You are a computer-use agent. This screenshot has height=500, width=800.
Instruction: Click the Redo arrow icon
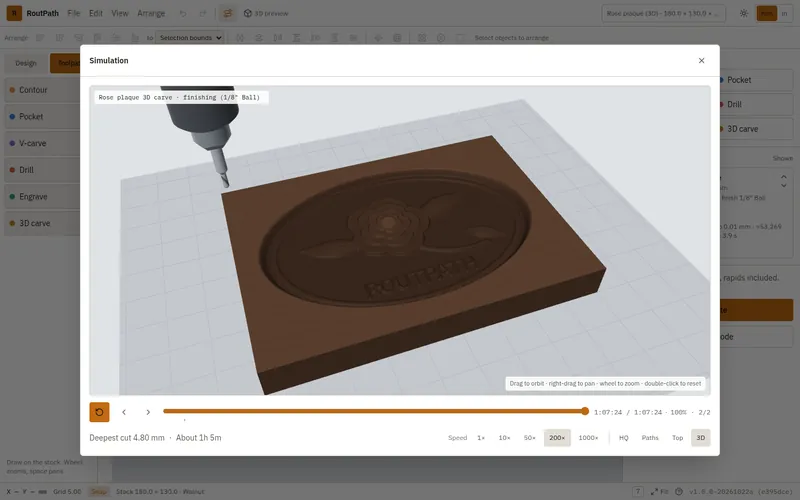click(203, 14)
